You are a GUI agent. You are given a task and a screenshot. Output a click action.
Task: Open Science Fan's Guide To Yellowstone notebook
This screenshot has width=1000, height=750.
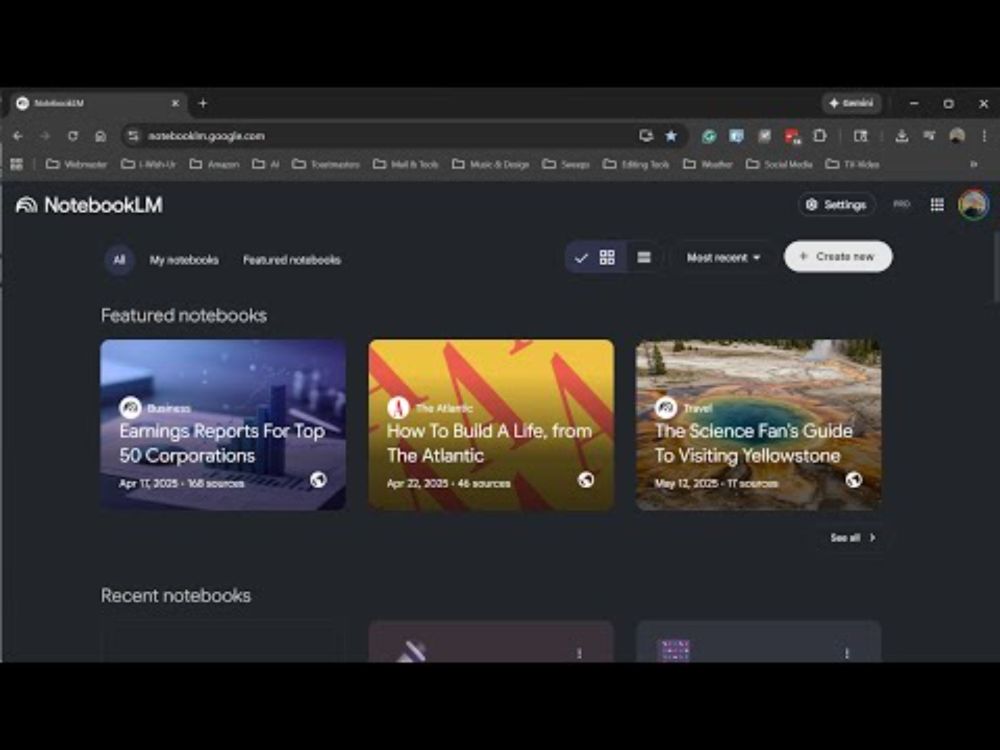click(x=758, y=425)
